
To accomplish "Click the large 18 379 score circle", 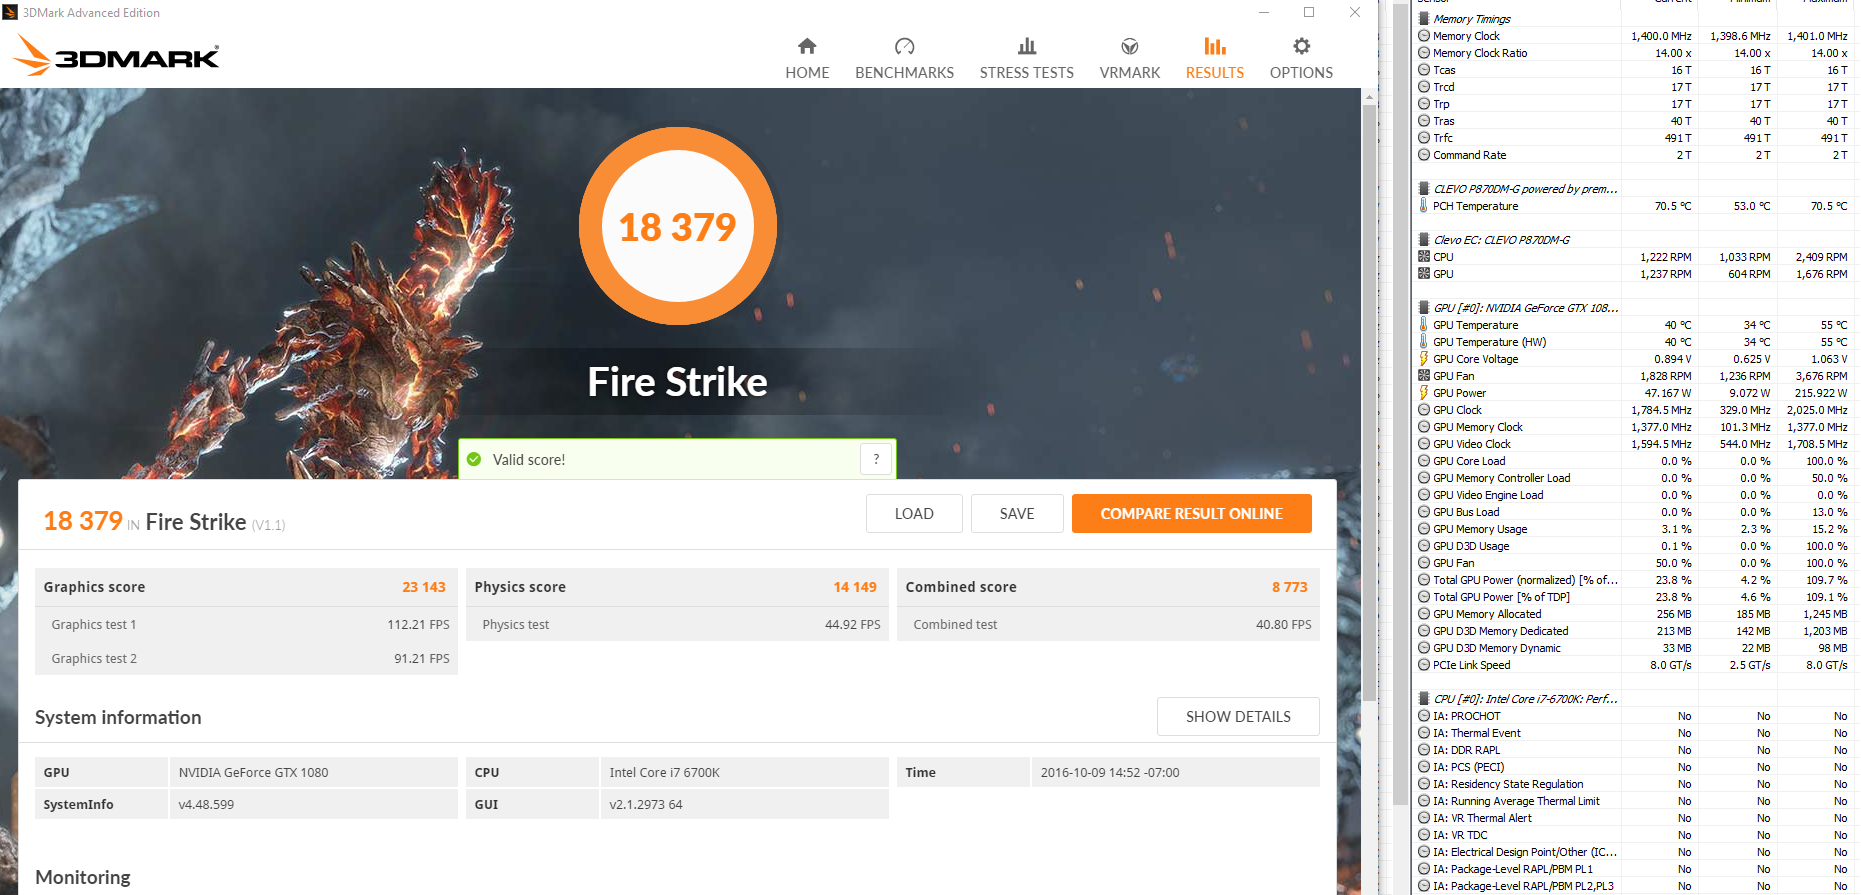I will (x=678, y=226).
